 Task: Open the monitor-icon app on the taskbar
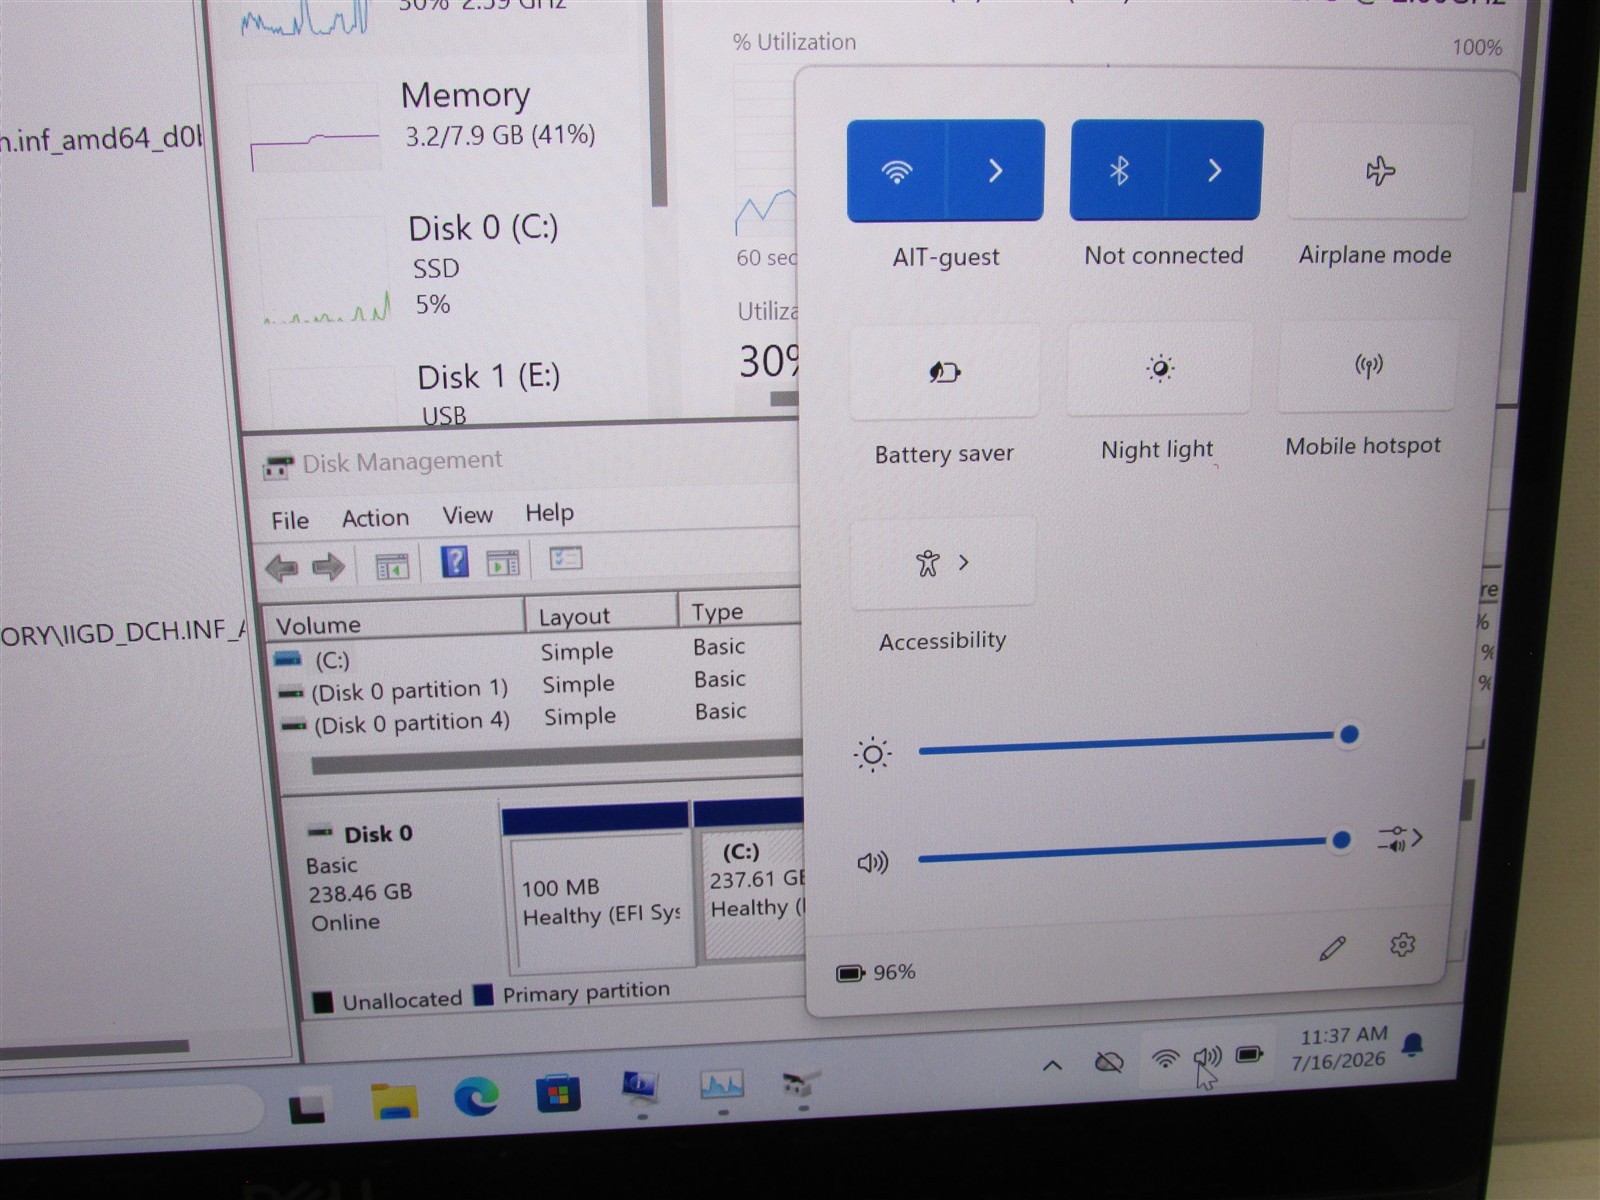(x=640, y=1088)
